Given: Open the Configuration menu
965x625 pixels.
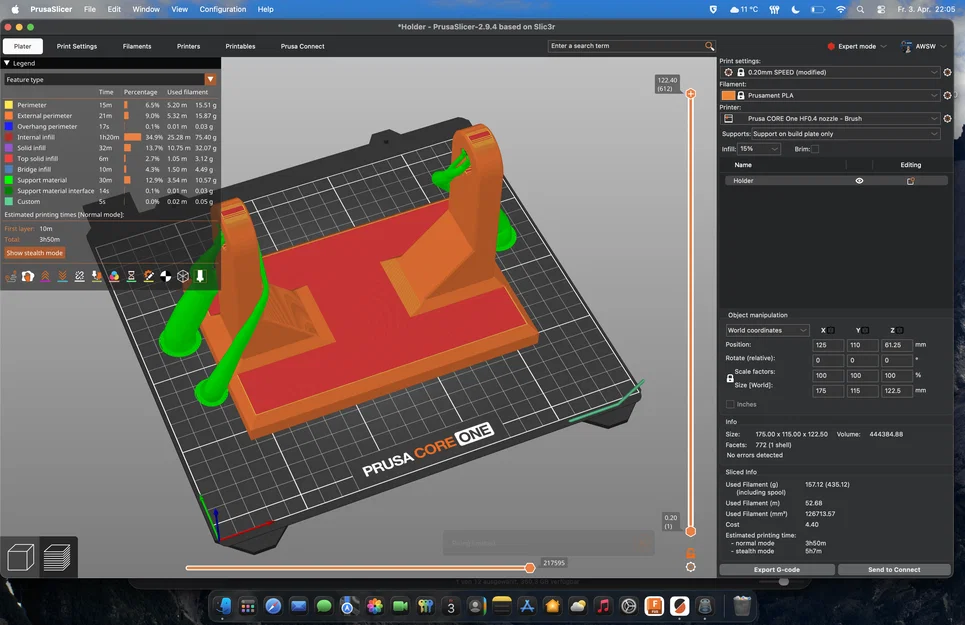Looking at the screenshot, I should (x=222, y=9).
